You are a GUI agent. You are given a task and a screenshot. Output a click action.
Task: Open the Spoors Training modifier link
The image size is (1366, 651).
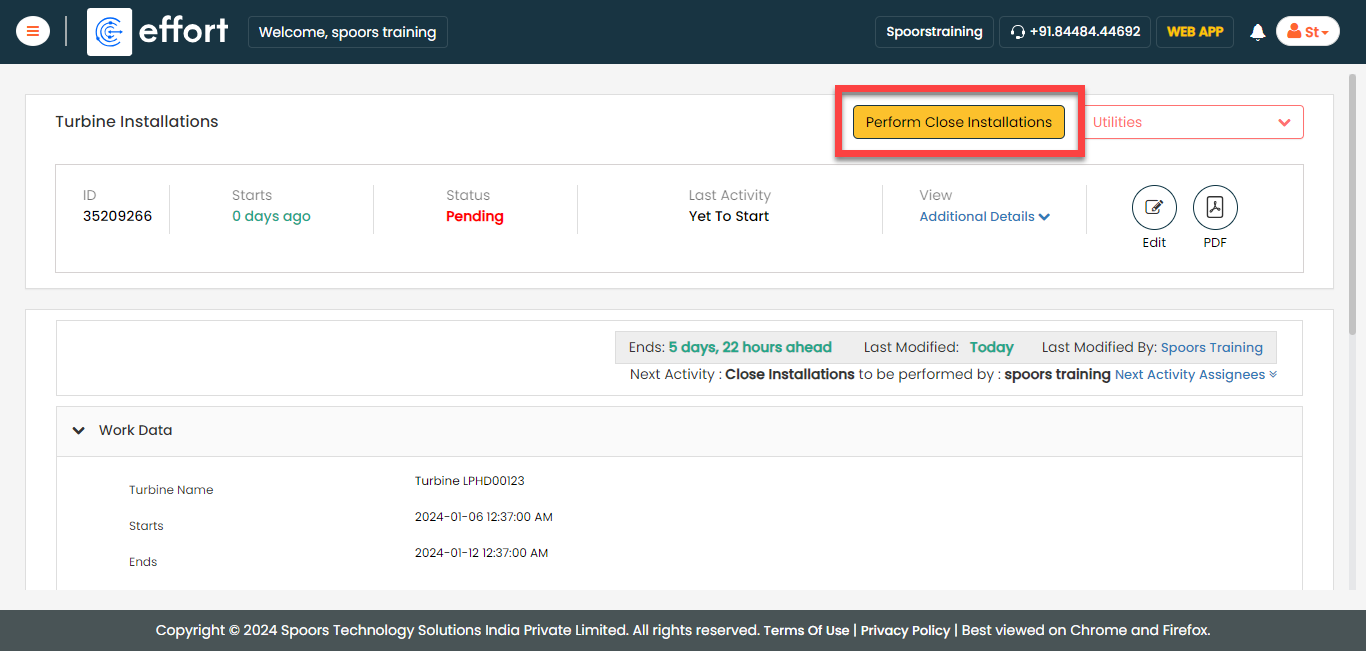point(1211,347)
